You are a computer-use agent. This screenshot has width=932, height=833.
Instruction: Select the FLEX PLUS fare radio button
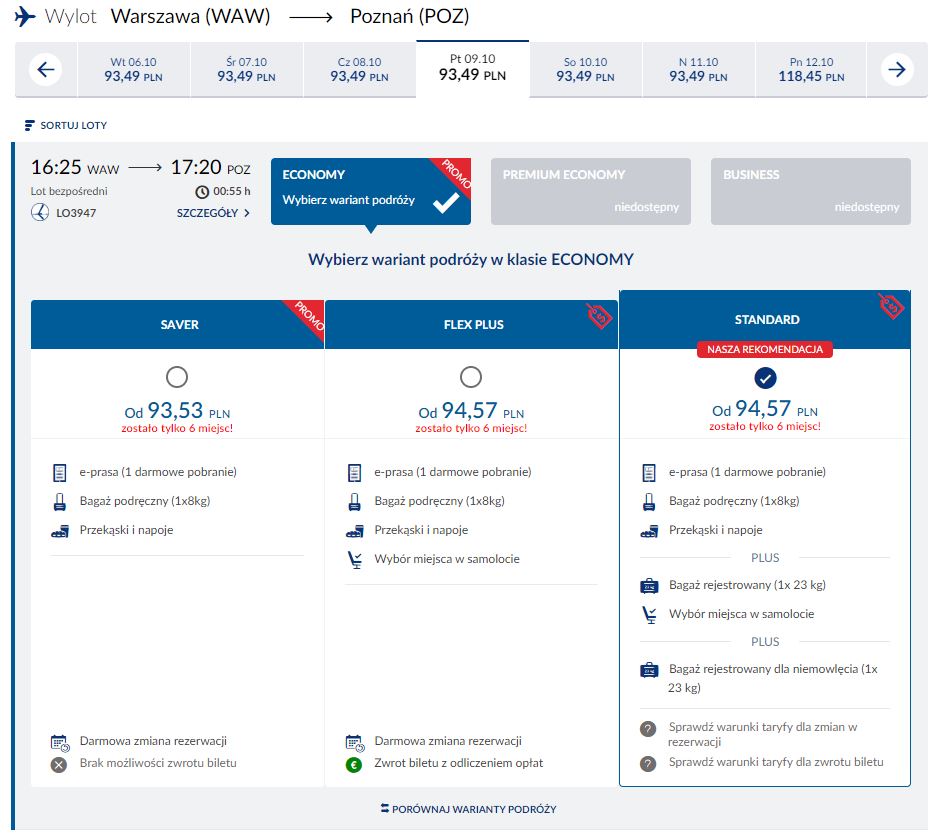point(471,377)
